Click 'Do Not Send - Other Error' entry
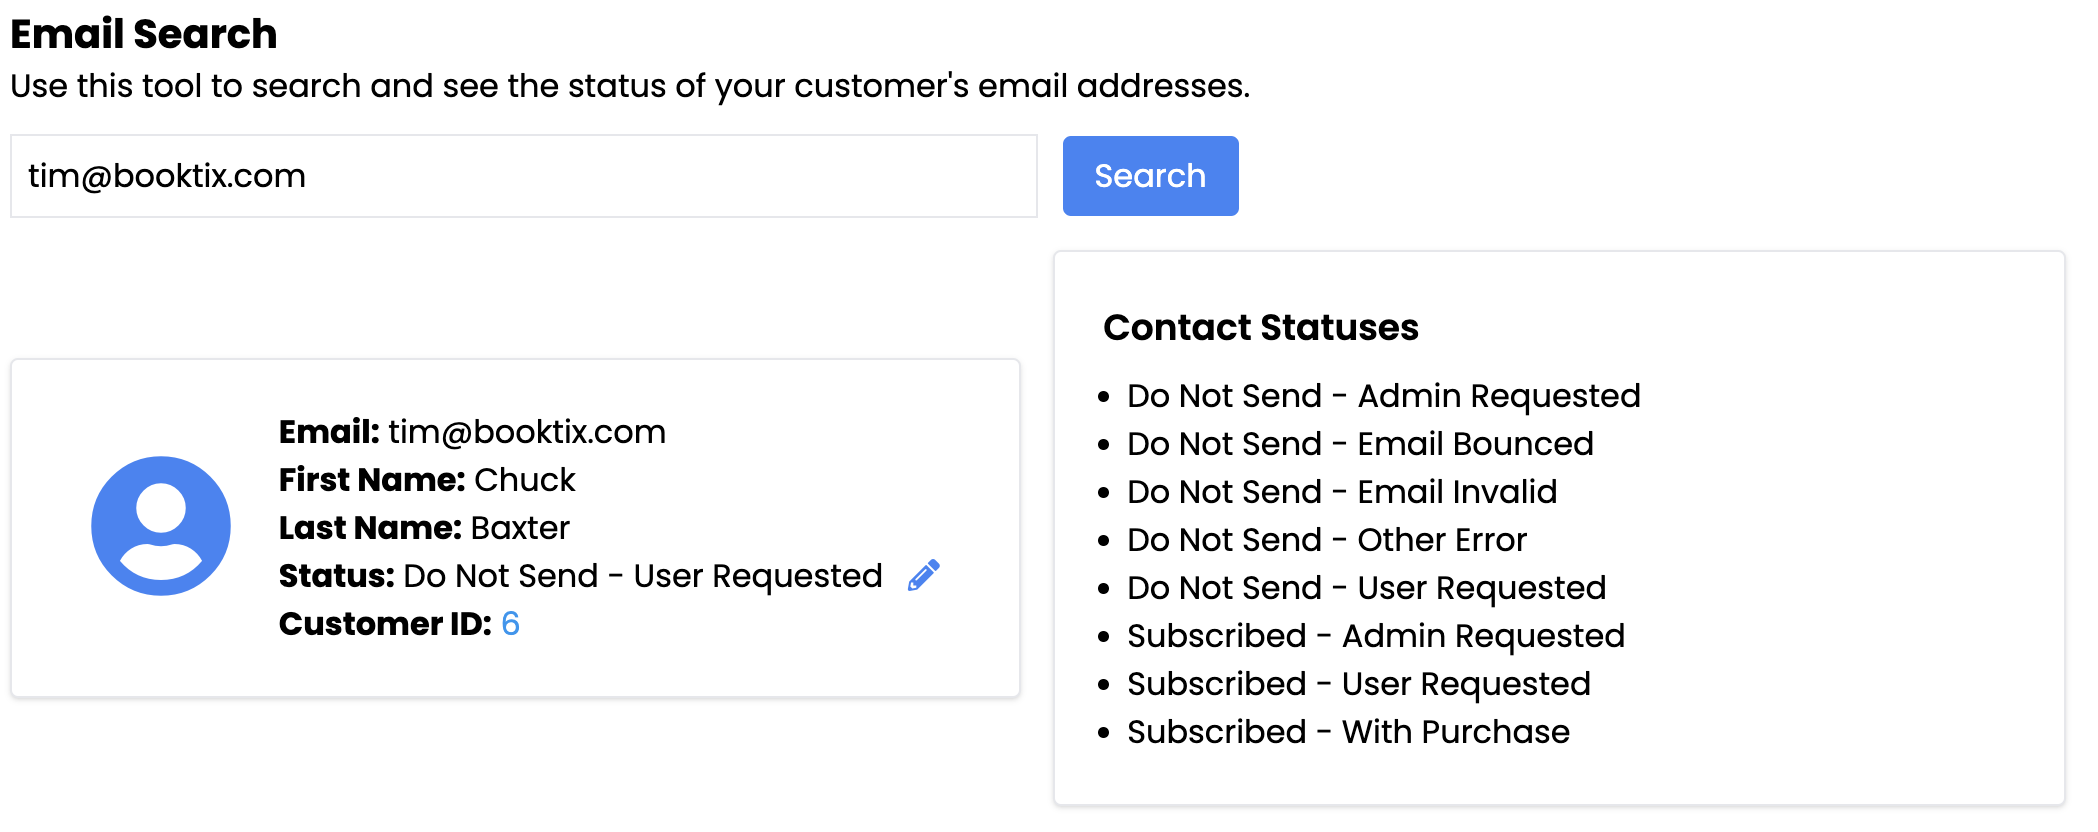Screen dimensions: 2098x832 [x=1327, y=540]
